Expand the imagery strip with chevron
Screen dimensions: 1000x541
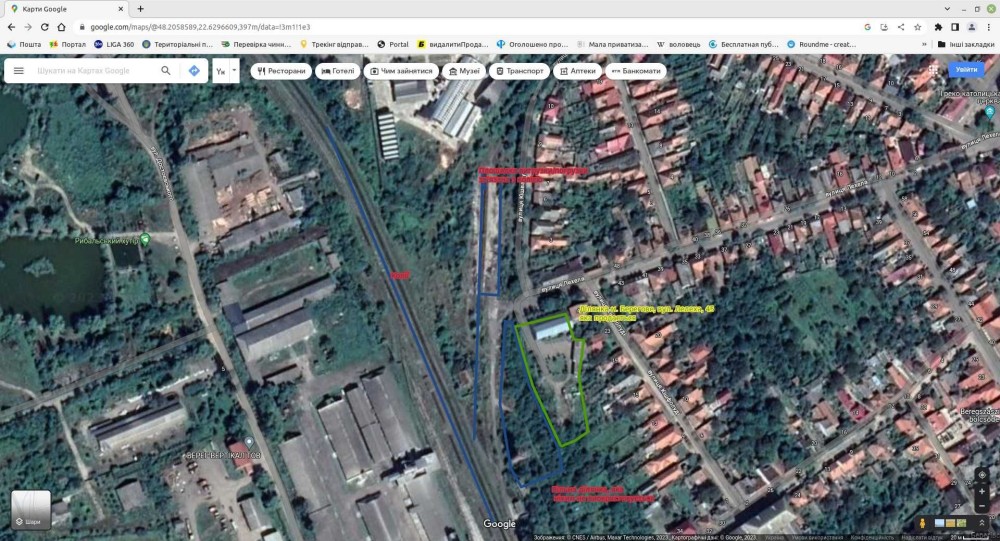click(981, 523)
